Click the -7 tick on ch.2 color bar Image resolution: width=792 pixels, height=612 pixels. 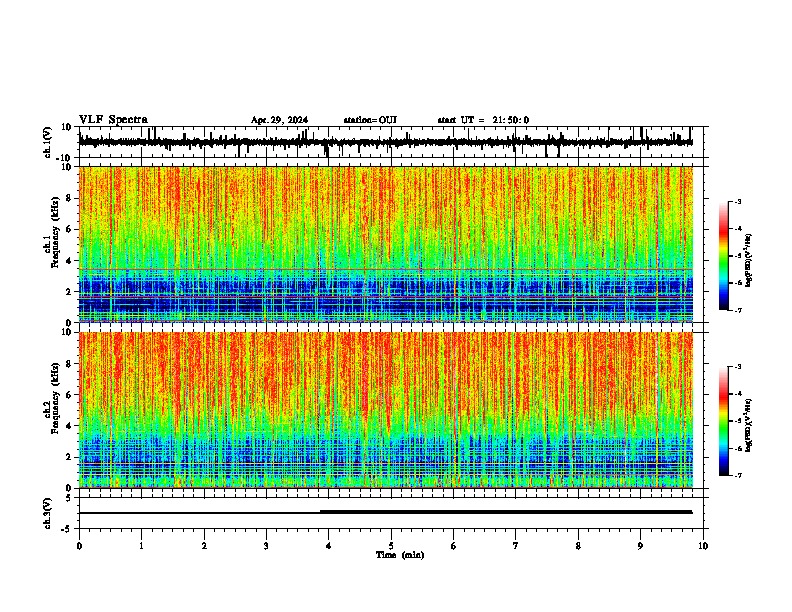coord(737,475)
